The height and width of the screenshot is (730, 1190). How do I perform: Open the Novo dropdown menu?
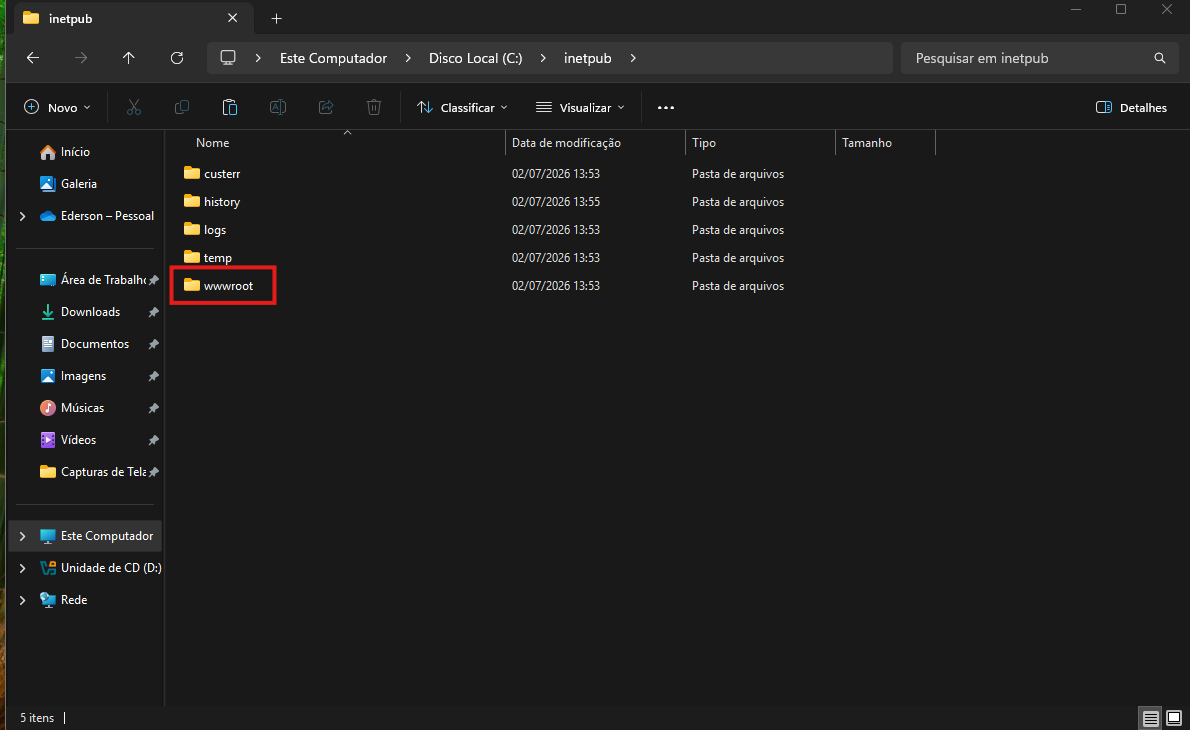click(58, 108)
